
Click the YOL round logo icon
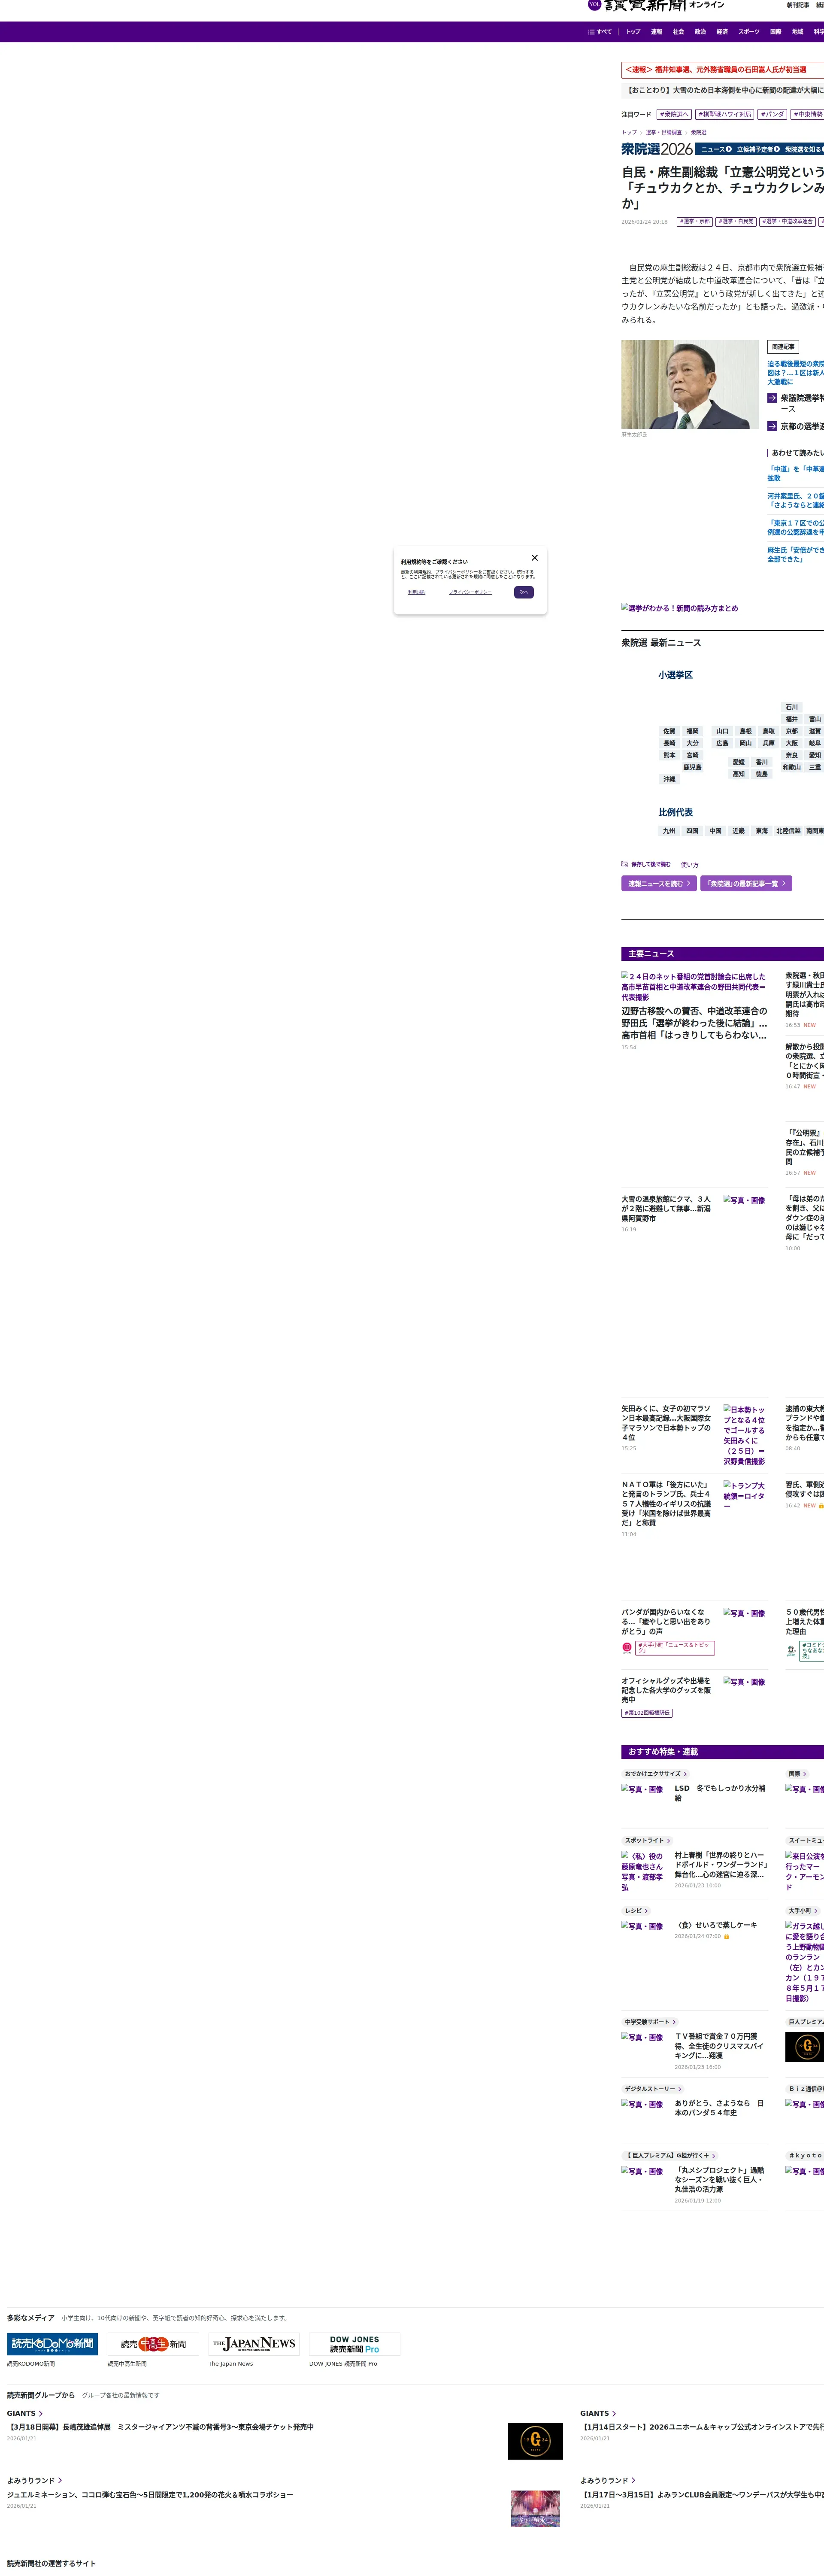(594, 4)
